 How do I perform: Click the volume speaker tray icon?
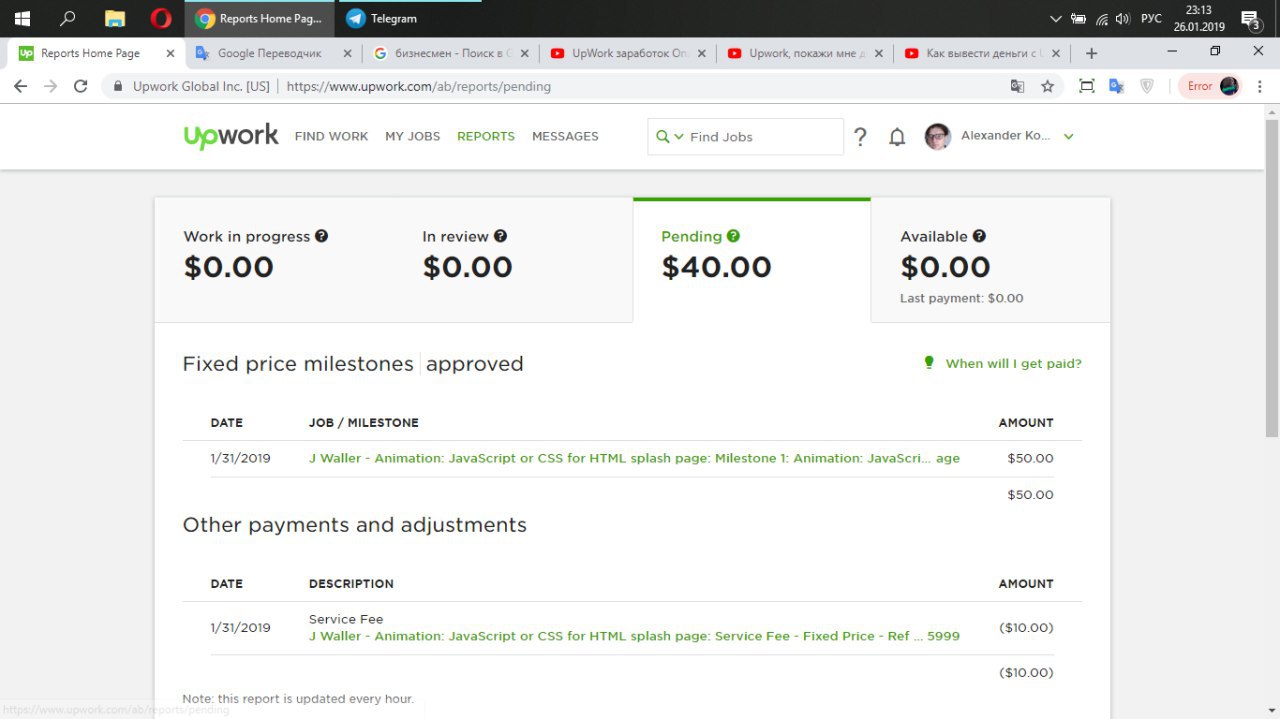pyautogui.click(x=1122, y=18)
